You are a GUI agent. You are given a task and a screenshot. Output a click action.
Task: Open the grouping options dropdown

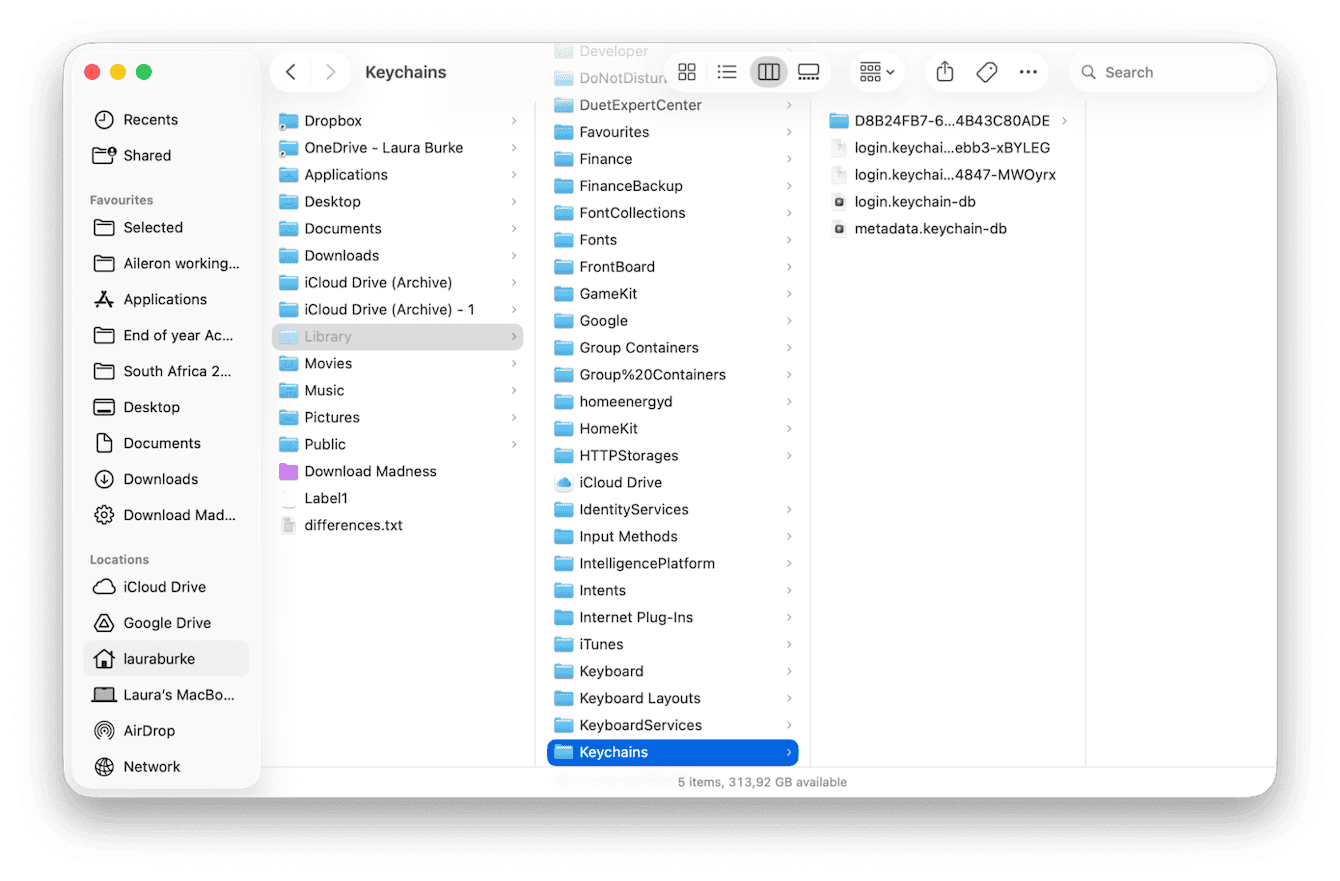click(875, 71)
